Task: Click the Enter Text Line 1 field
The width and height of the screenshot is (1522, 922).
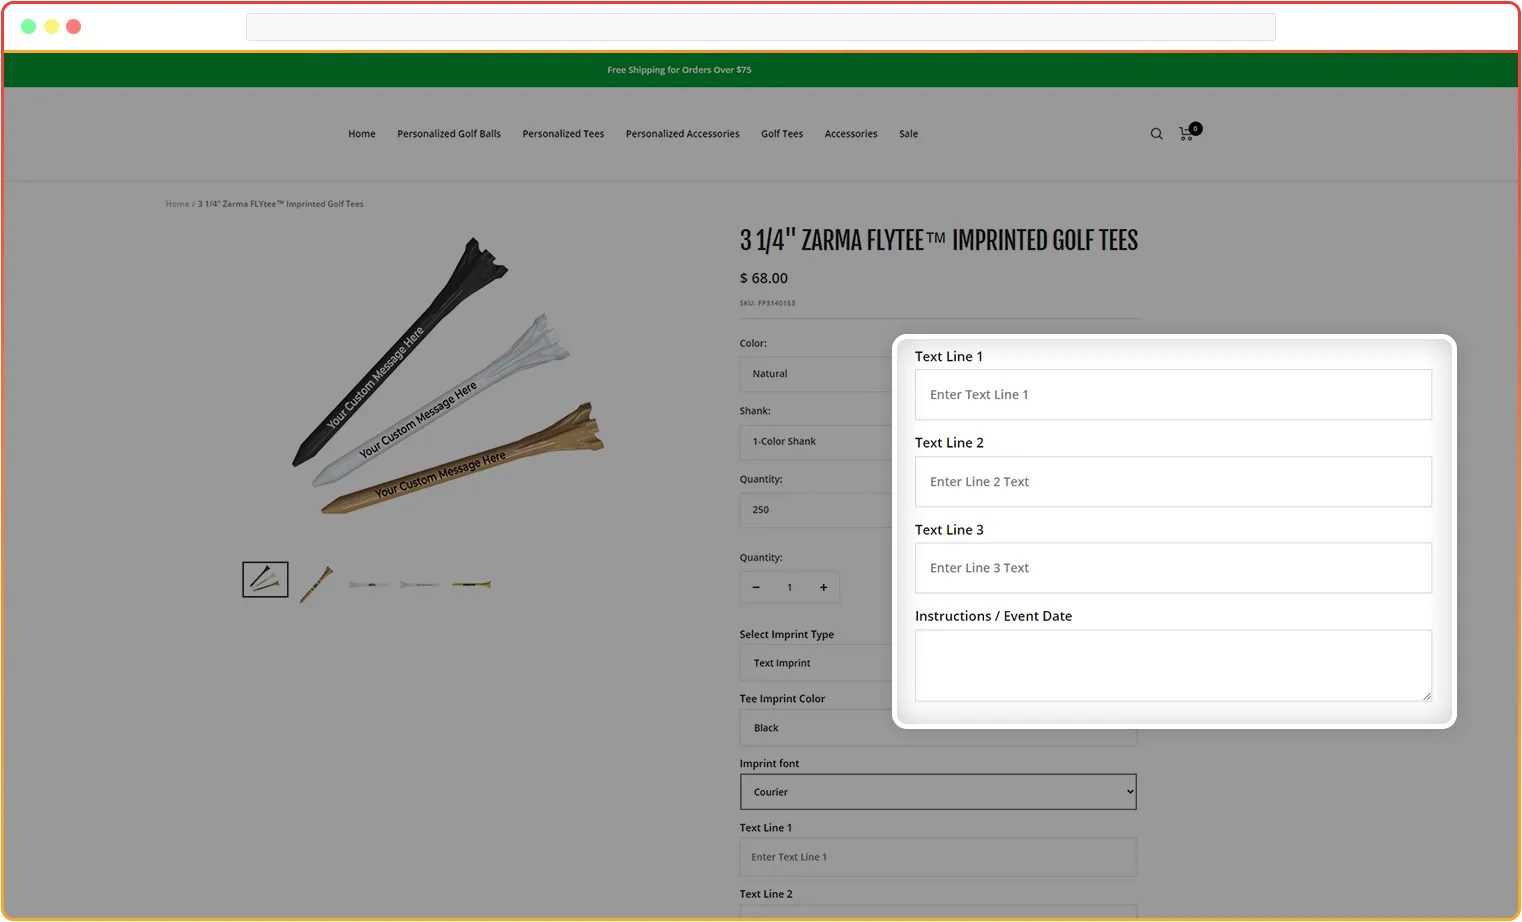Action: coord(1173,394)
